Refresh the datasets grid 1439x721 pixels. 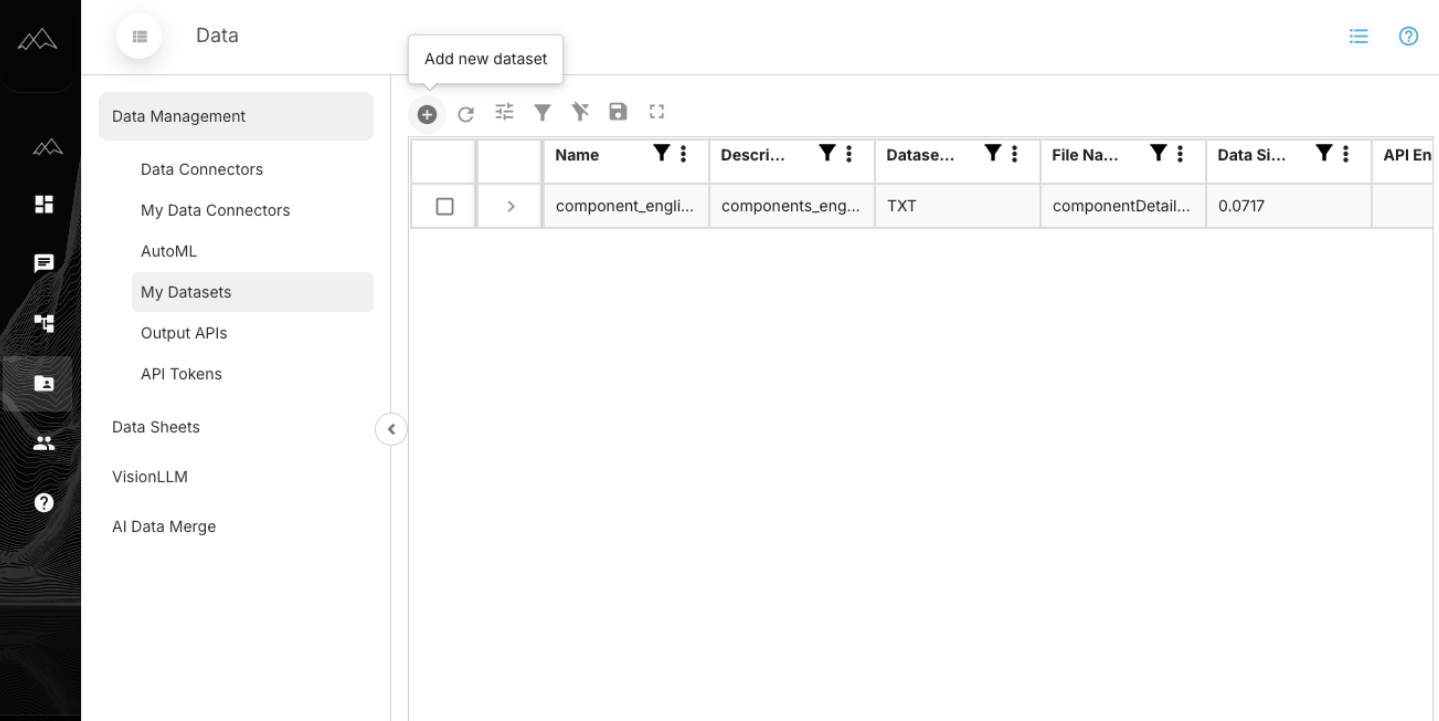tap(465, 113)
